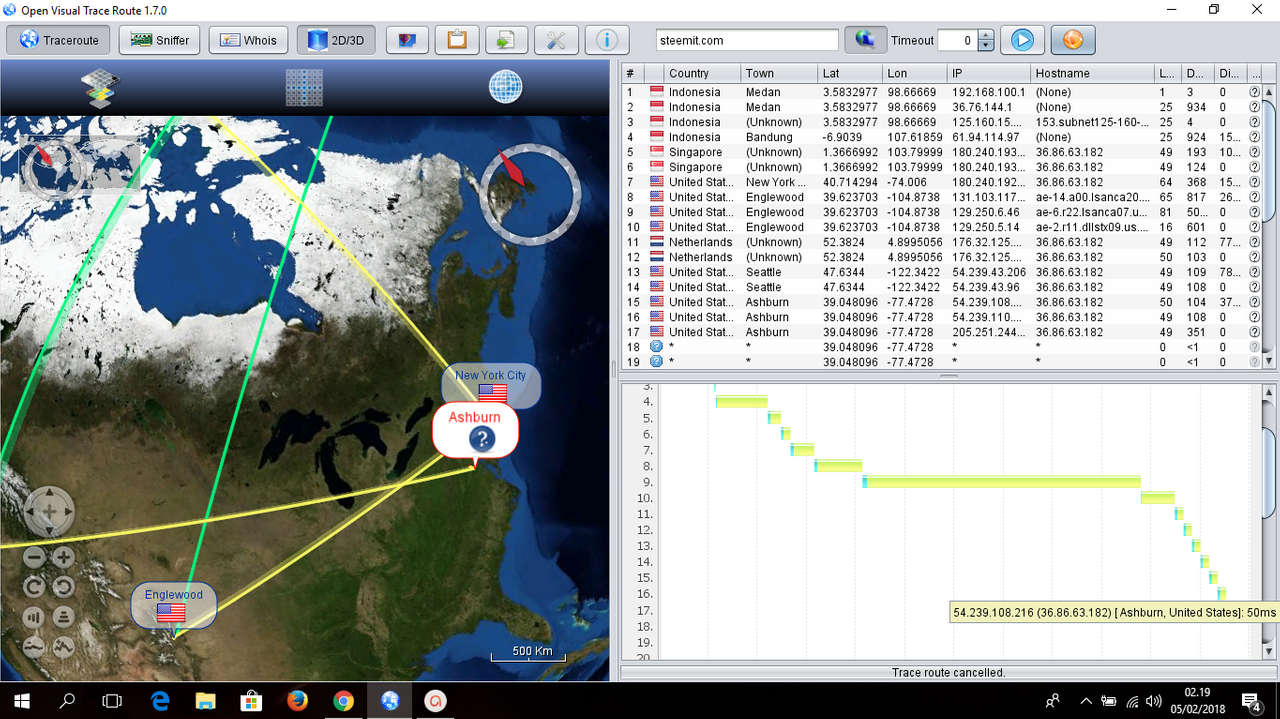The height and width of the screenshot is (719, 1280).
Task: Click the blue play button to start trace
Action: pyautogui.click(x=1022, y=40)
